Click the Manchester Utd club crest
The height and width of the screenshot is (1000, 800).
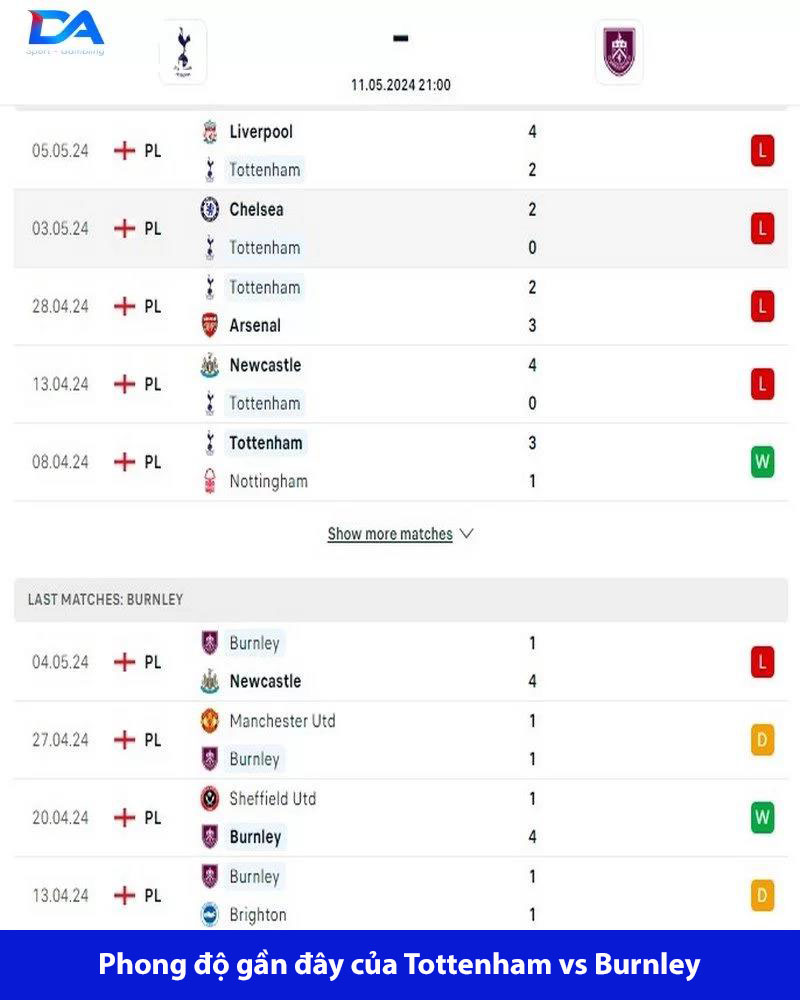(x=210, y=721)
